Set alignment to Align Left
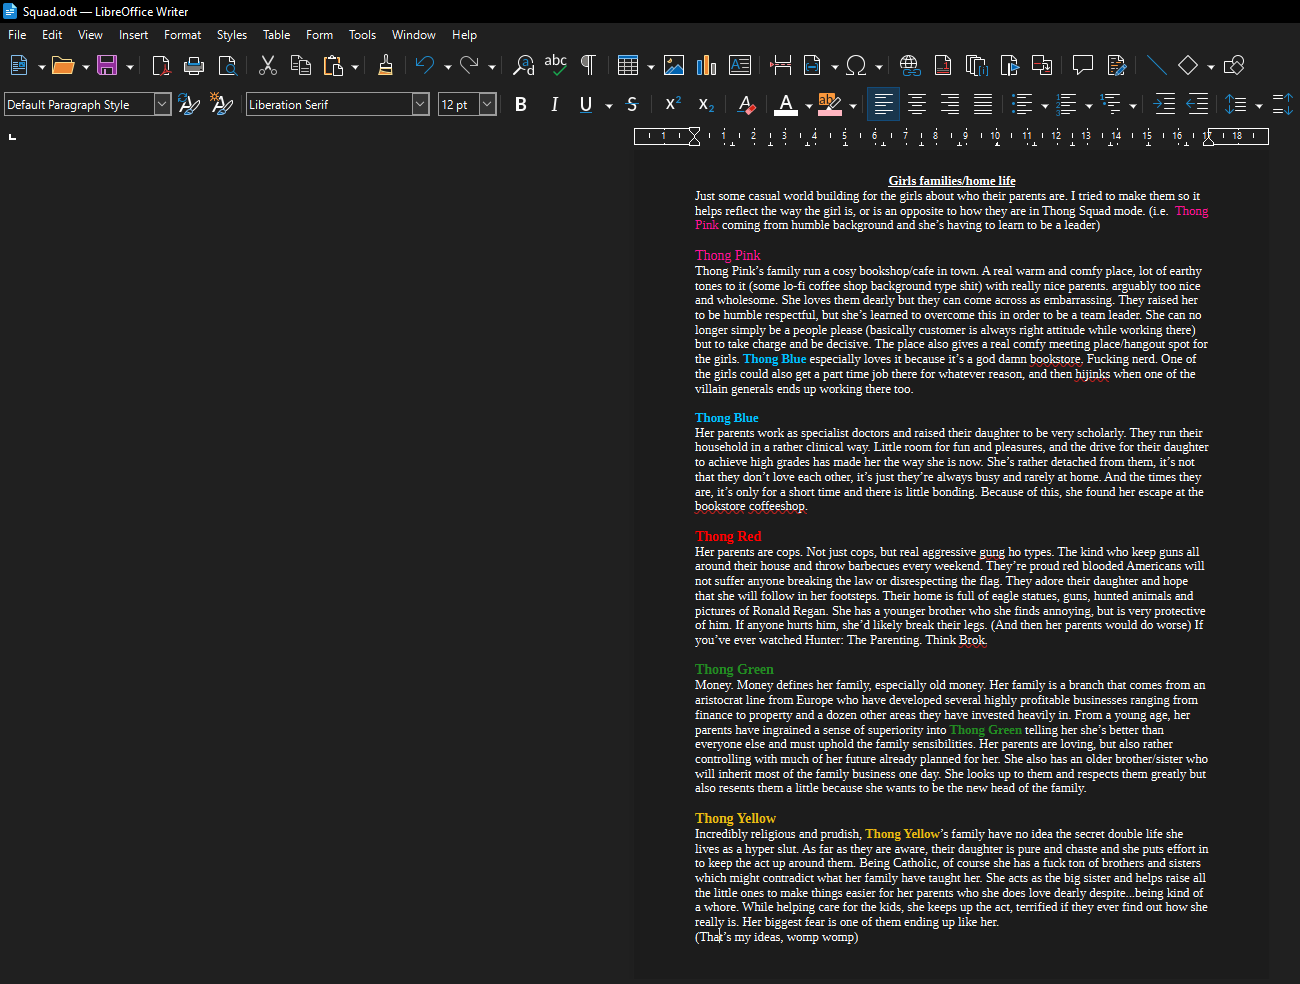Image resolution: width=1300 pixels, height=984 pixels. [883, 104]
